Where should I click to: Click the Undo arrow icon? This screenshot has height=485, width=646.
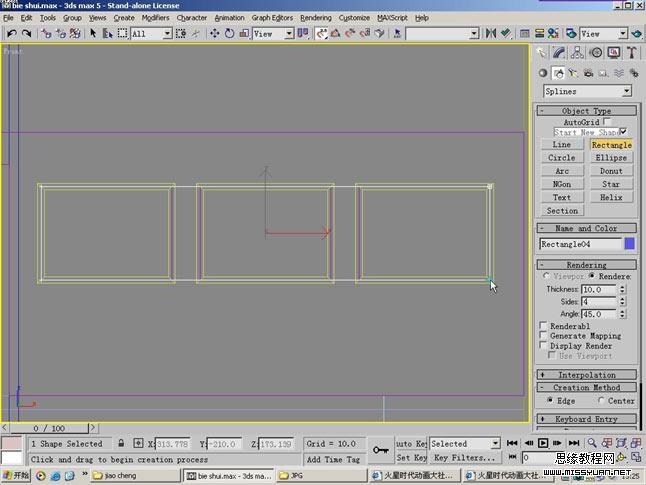click(x=12, y=33)
